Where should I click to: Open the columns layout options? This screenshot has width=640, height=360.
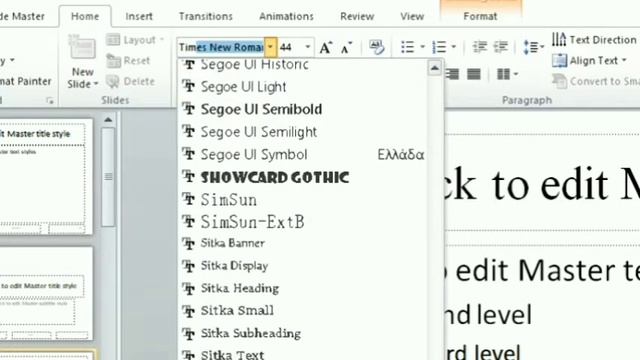(507, 74)
